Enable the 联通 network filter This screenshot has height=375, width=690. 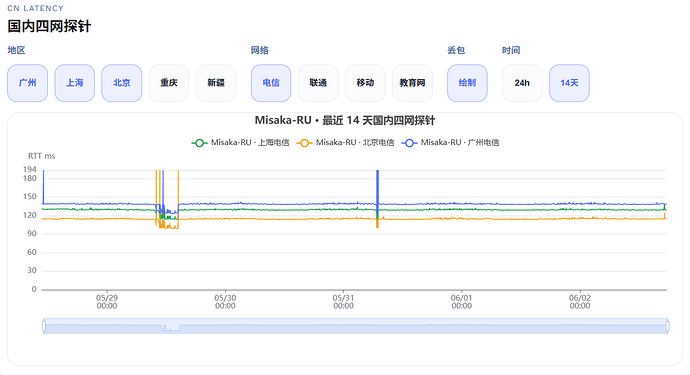coord(318,83)
